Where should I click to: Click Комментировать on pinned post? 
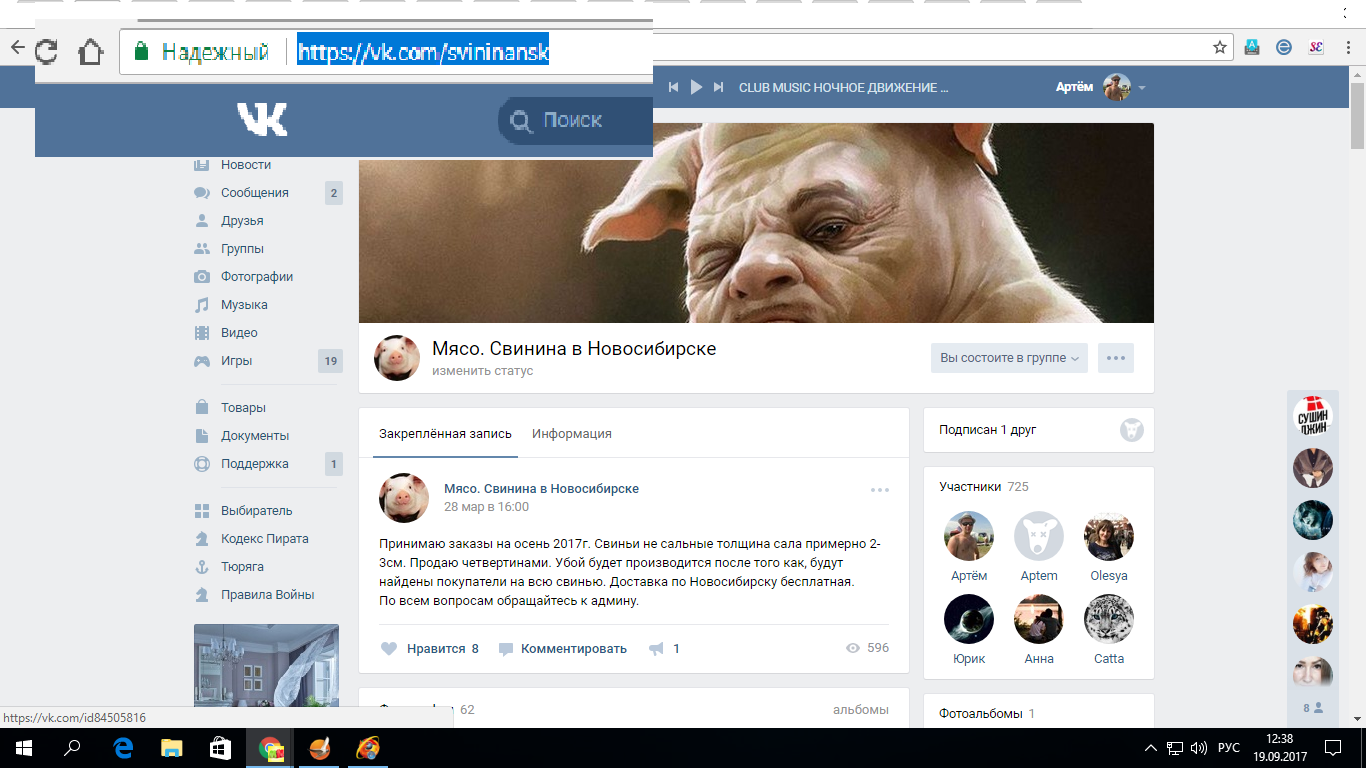(x=573, y=649)
